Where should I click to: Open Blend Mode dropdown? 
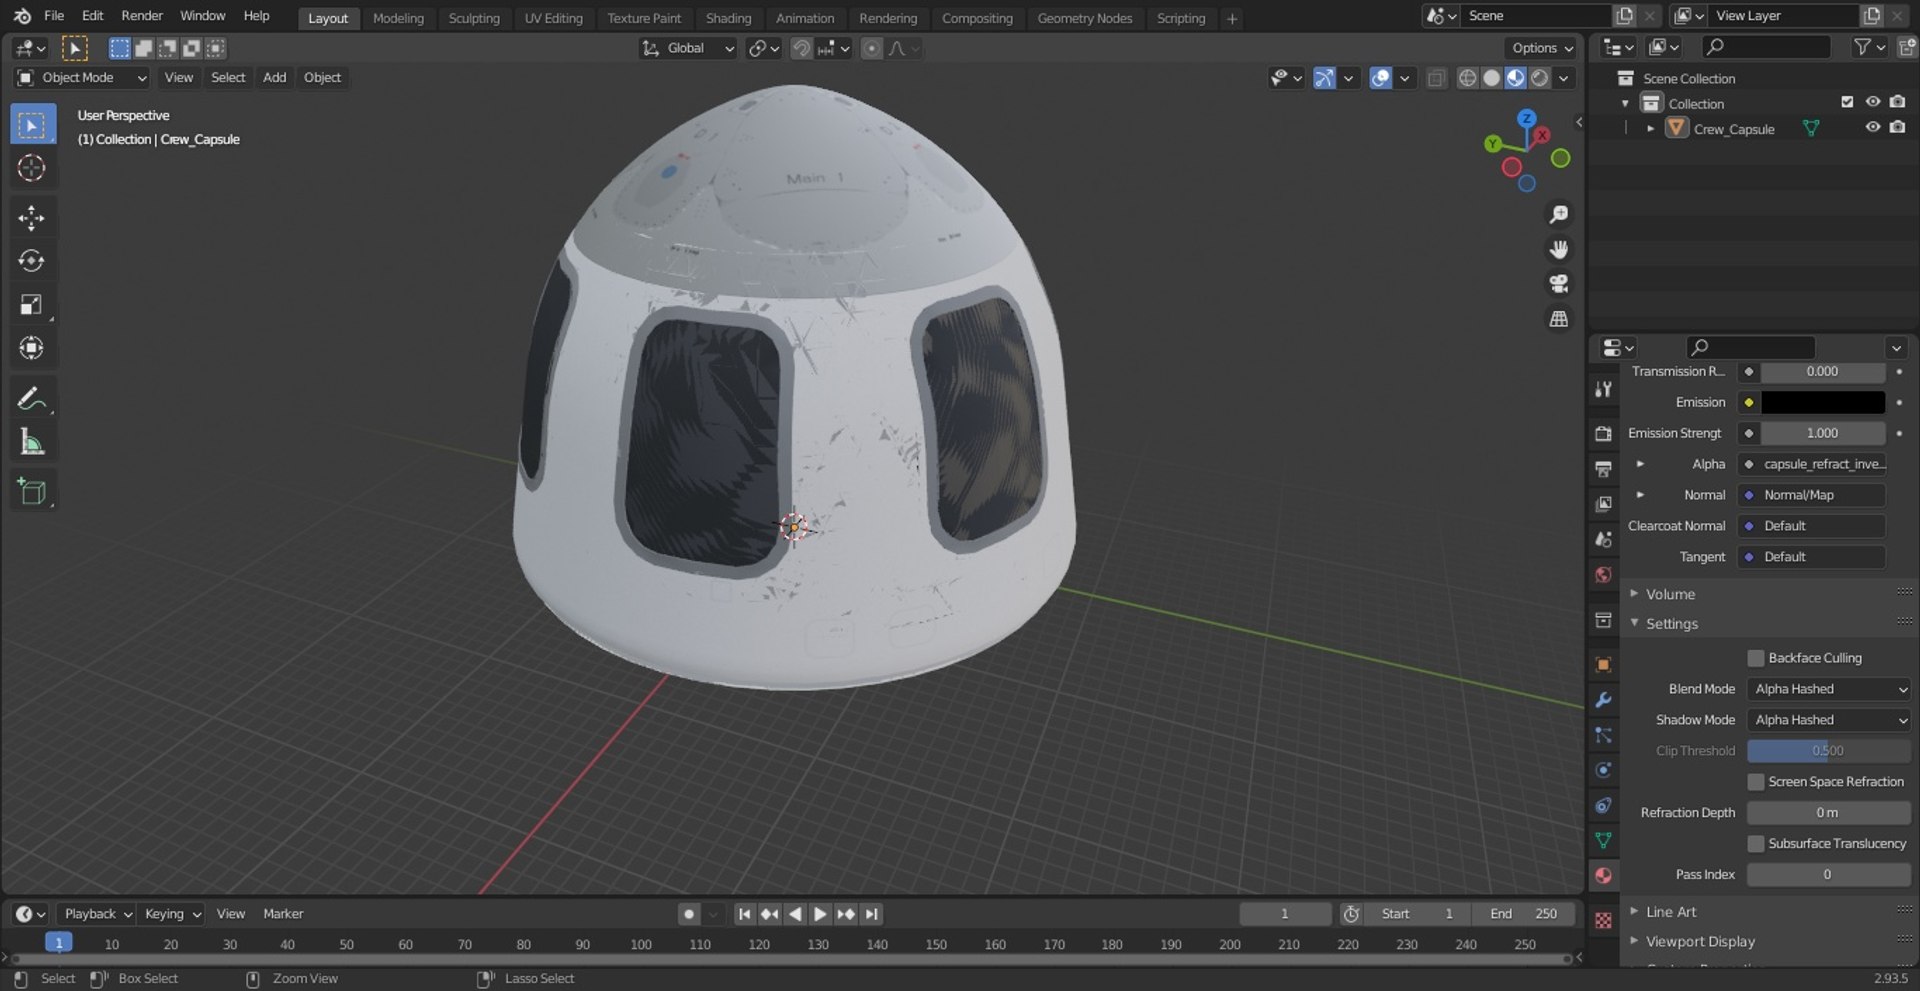tap(1829, 689)
